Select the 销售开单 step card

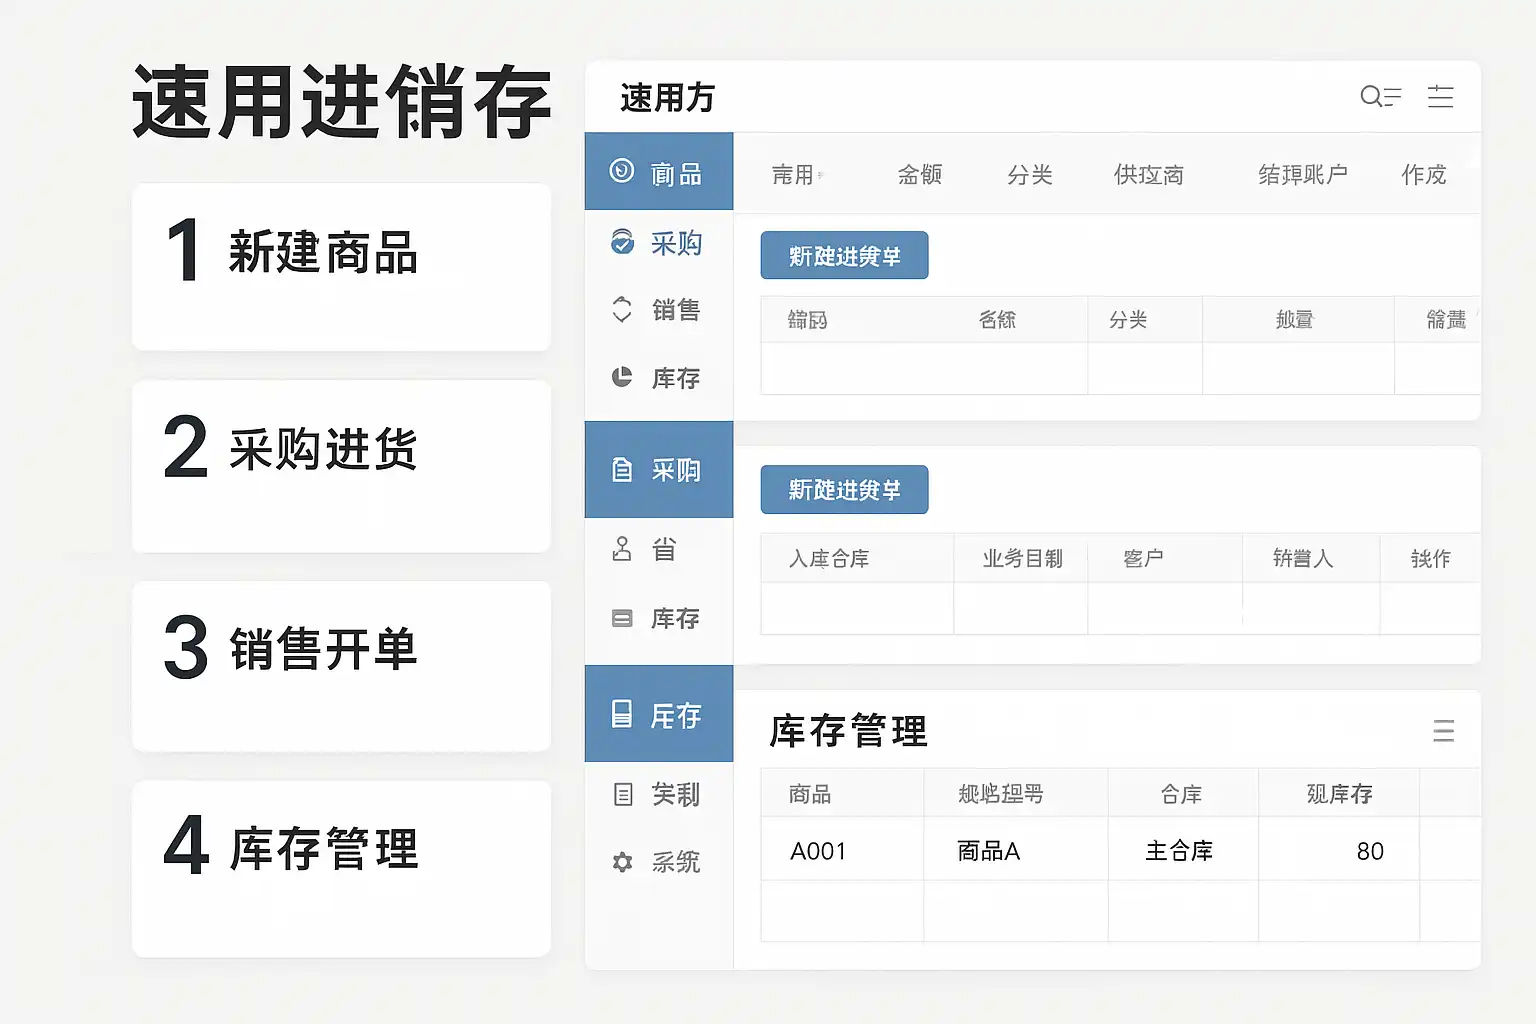(x=341, y=666)
